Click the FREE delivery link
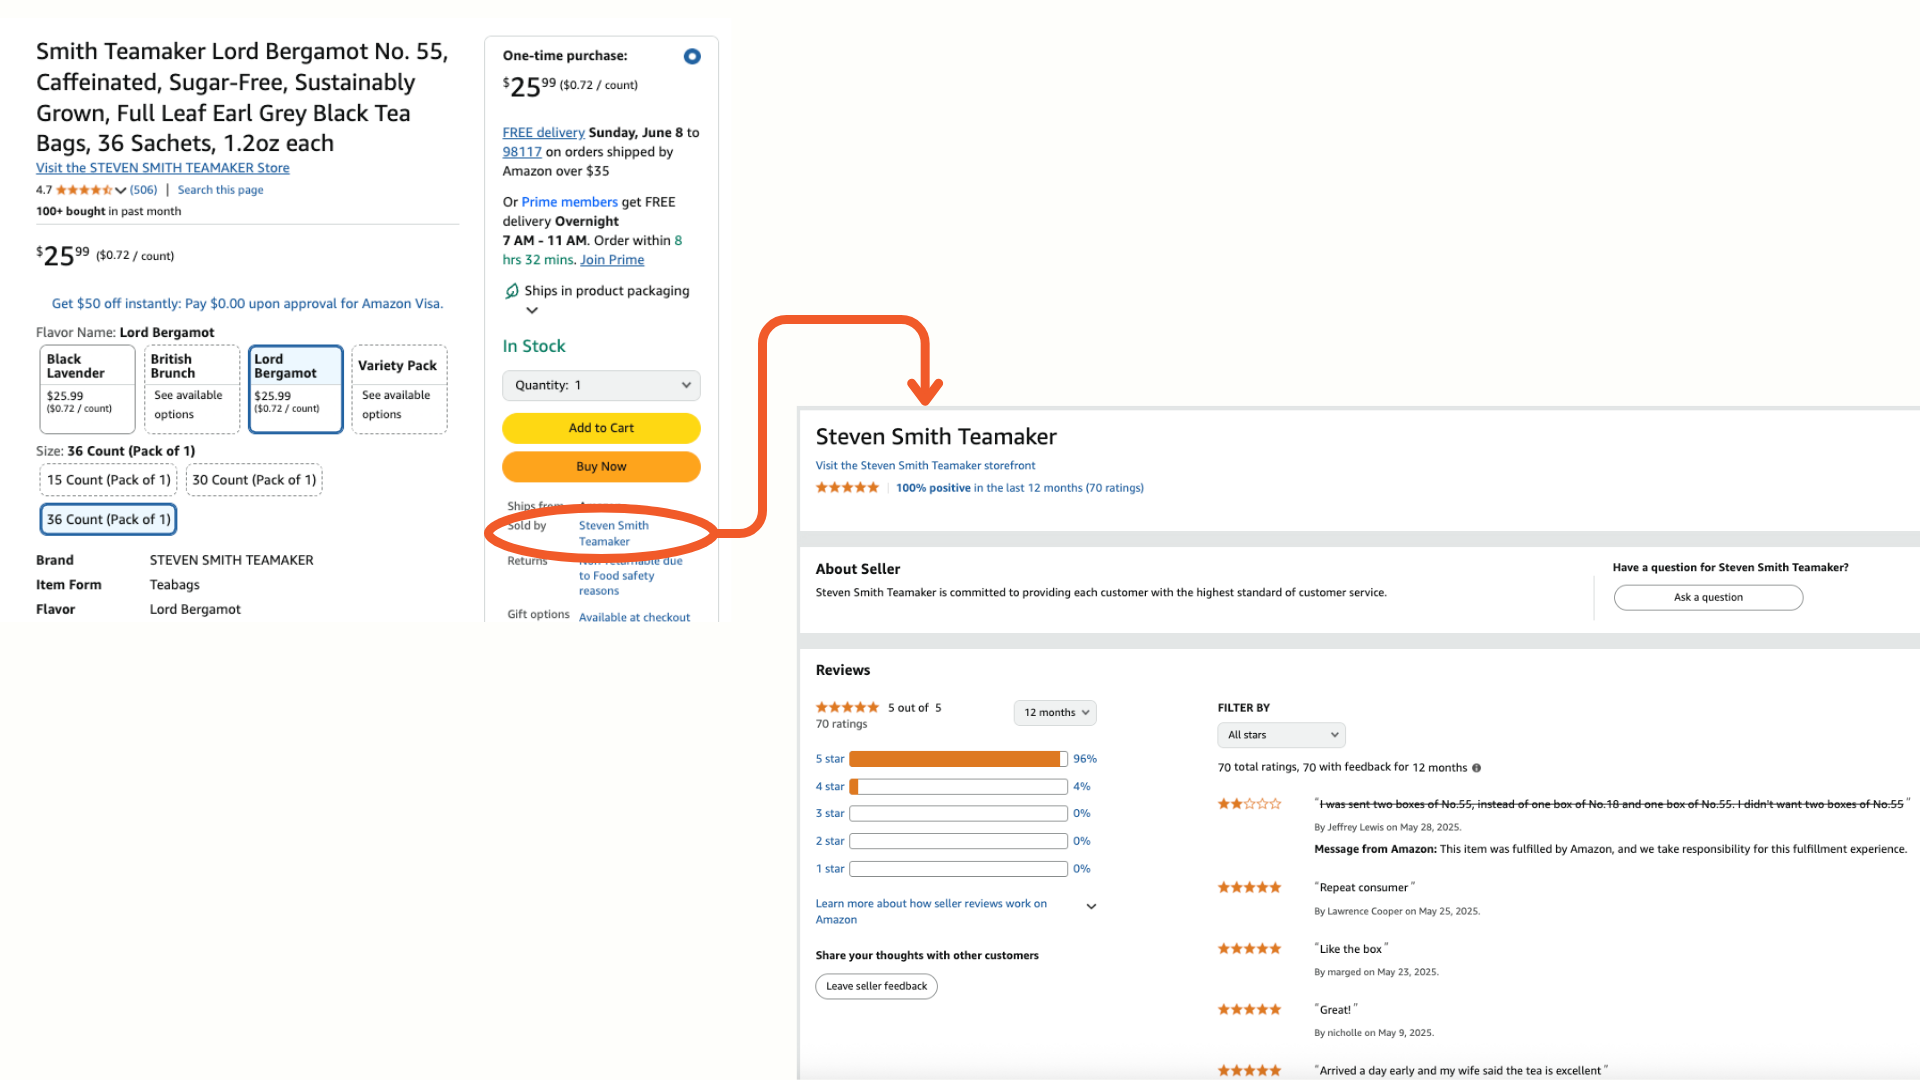1920x1080 pixels. click(543, 133)
